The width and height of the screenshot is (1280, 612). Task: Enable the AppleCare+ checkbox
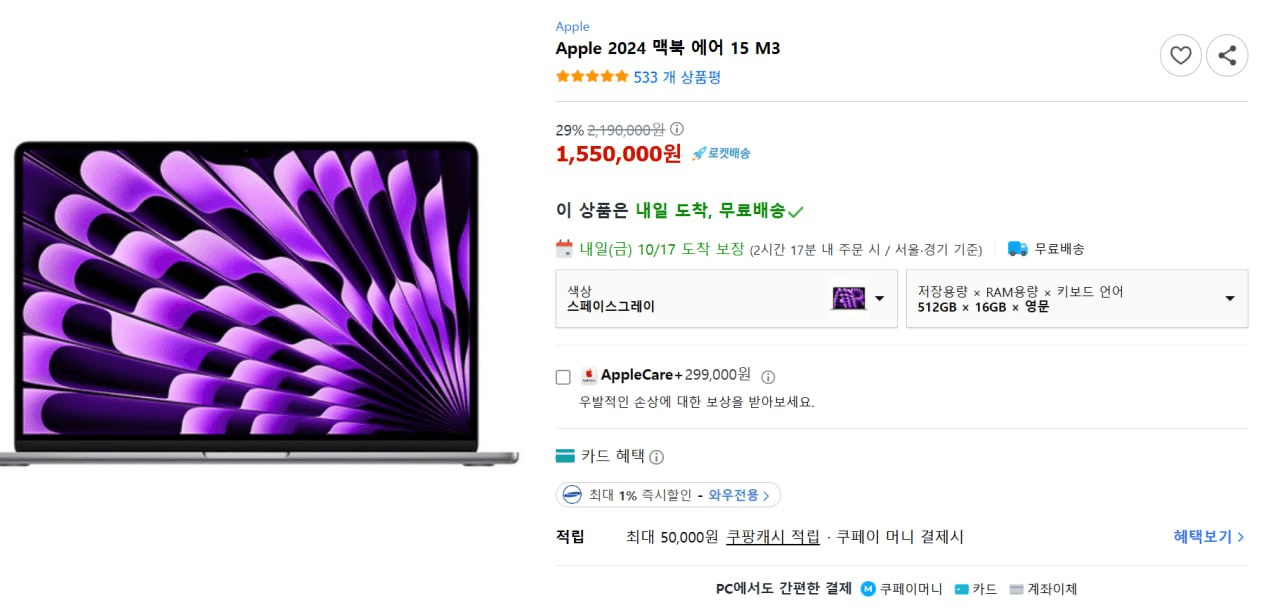point(563,377)
